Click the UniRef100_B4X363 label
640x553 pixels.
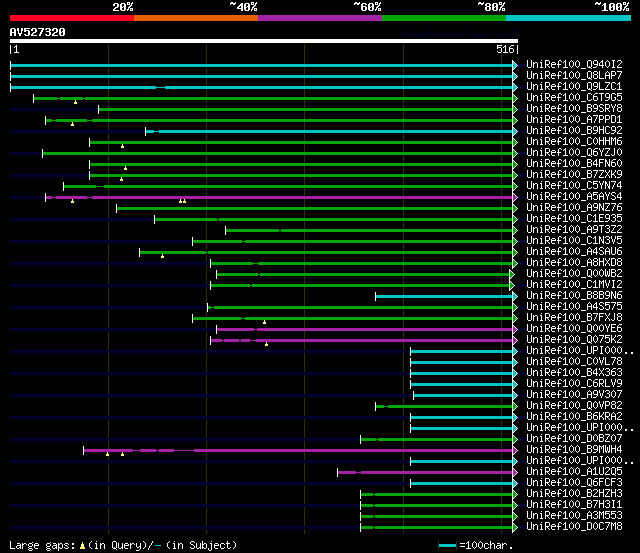[574, 373]
